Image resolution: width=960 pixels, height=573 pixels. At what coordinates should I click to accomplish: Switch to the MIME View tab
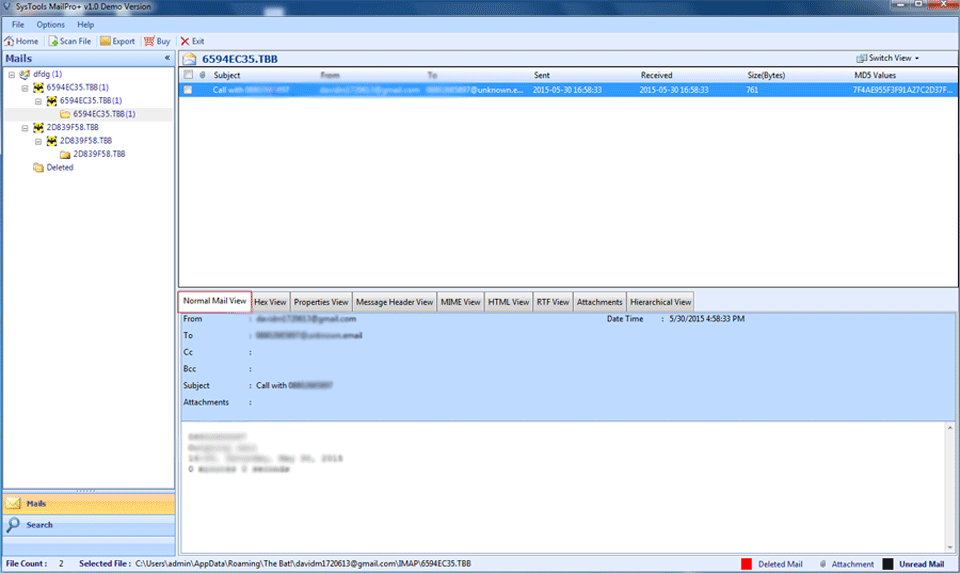click(460, 302)
